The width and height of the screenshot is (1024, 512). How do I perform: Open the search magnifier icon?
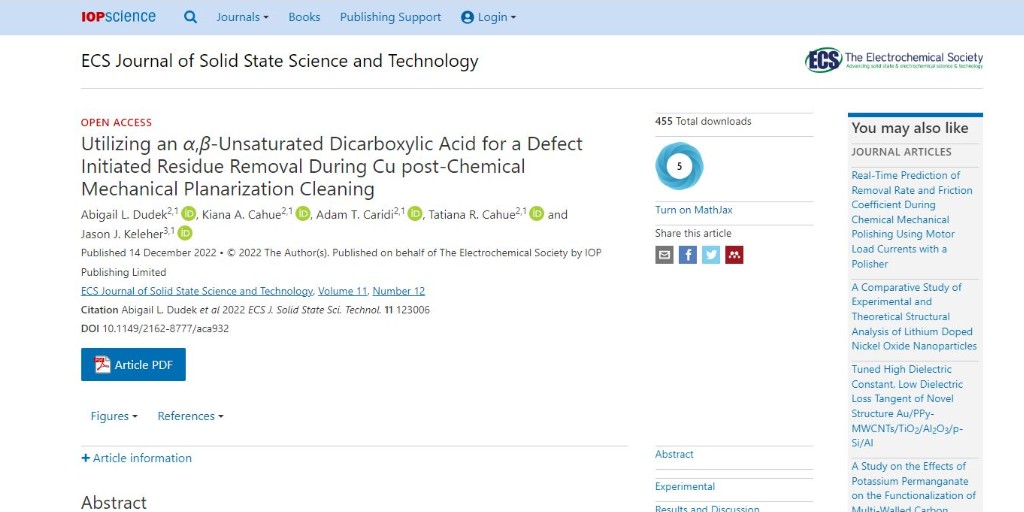click(x=190, y=17)
